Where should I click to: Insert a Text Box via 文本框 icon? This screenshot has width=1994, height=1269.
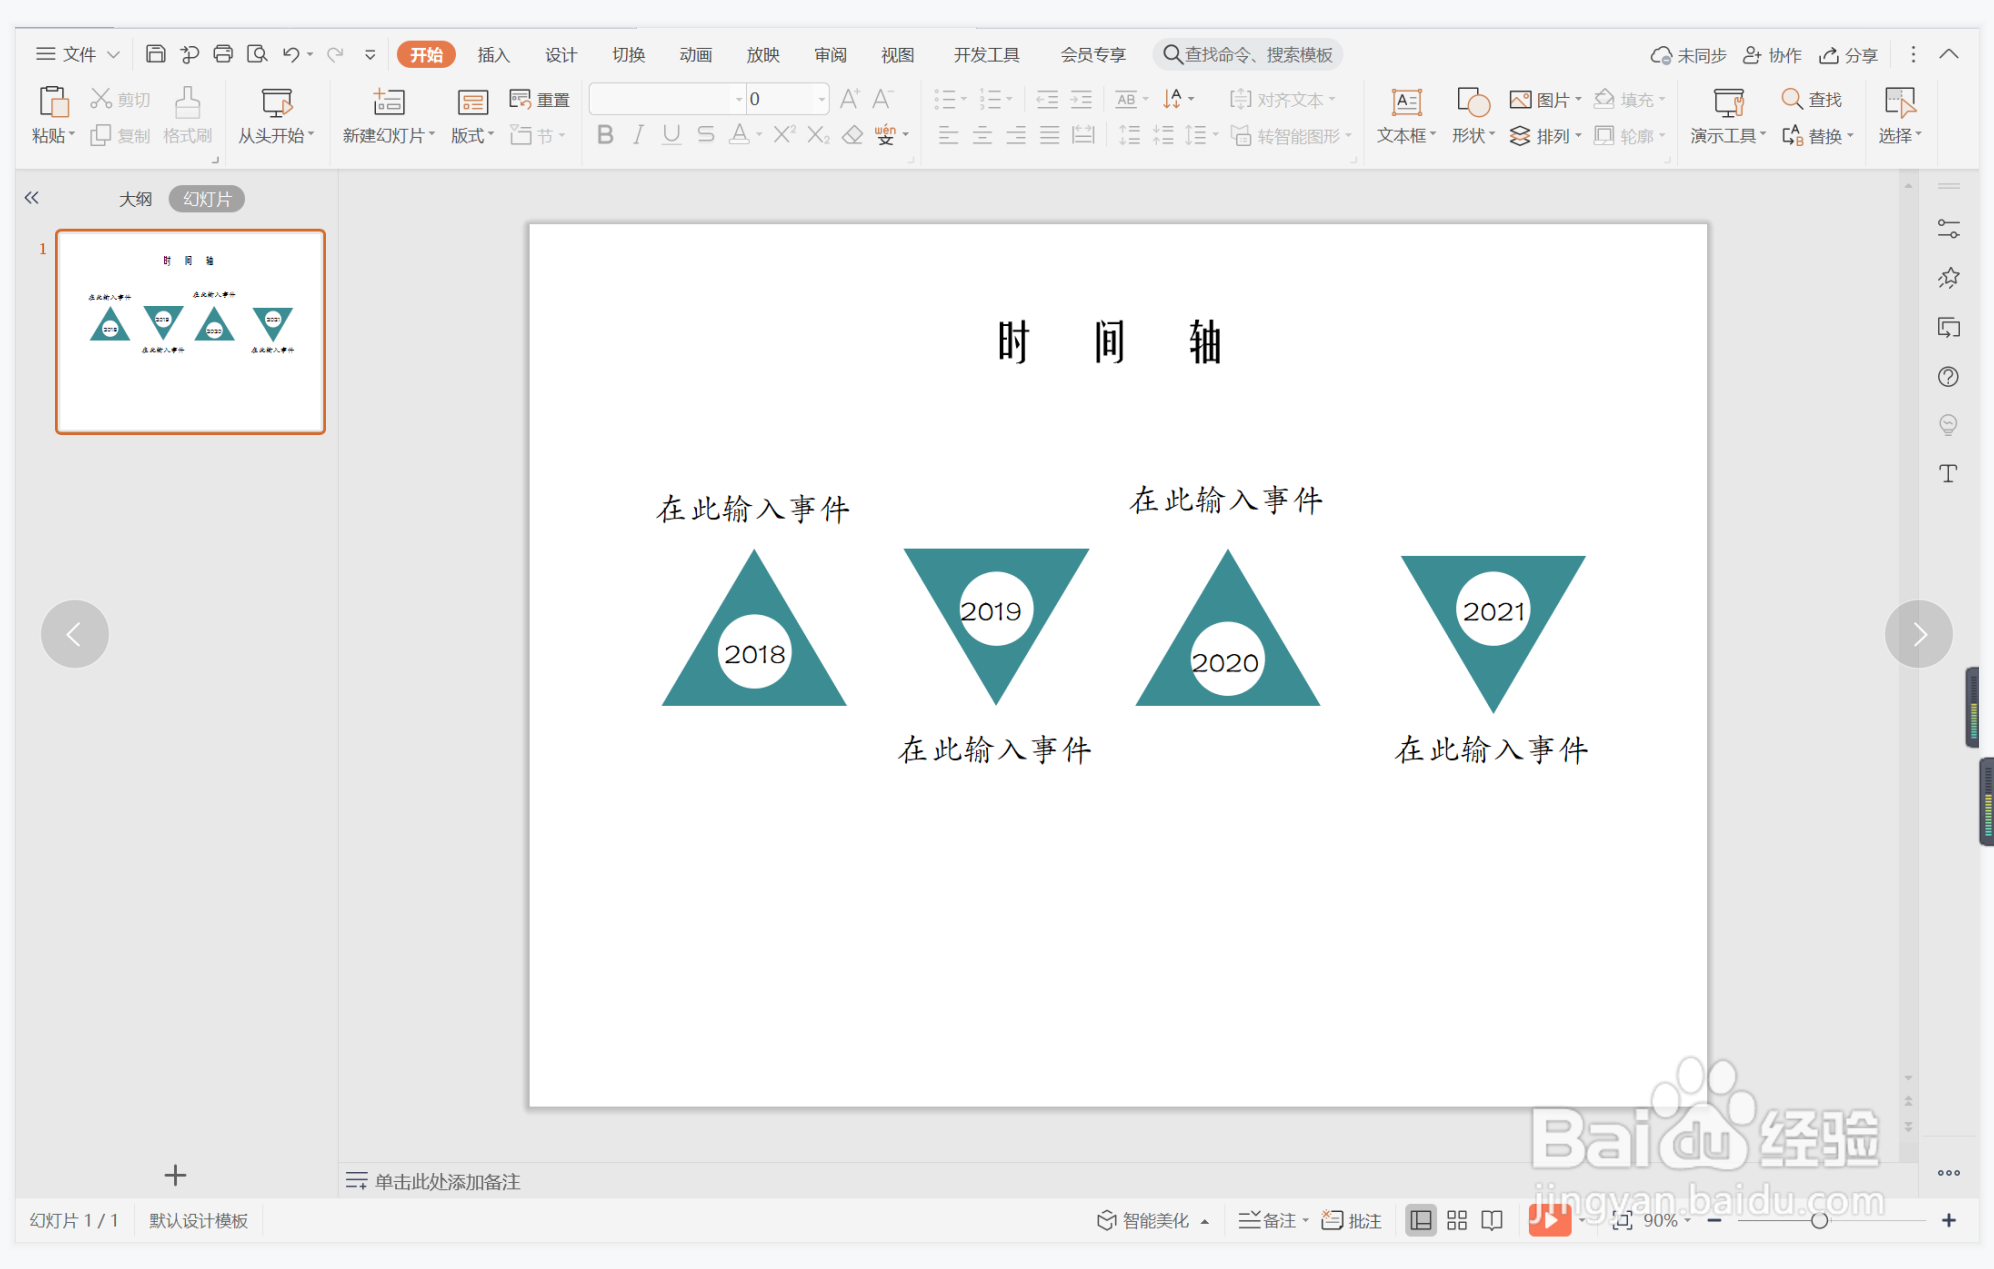pos(1406,103)
